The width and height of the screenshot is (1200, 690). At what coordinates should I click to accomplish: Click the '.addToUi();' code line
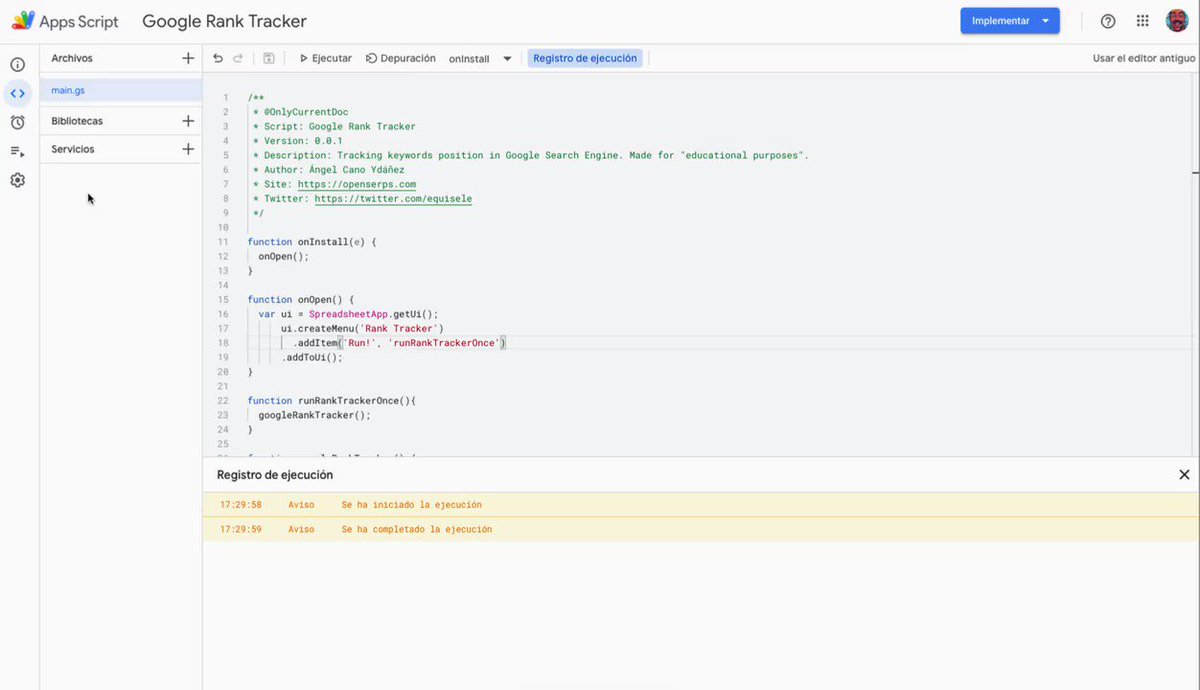312,357
